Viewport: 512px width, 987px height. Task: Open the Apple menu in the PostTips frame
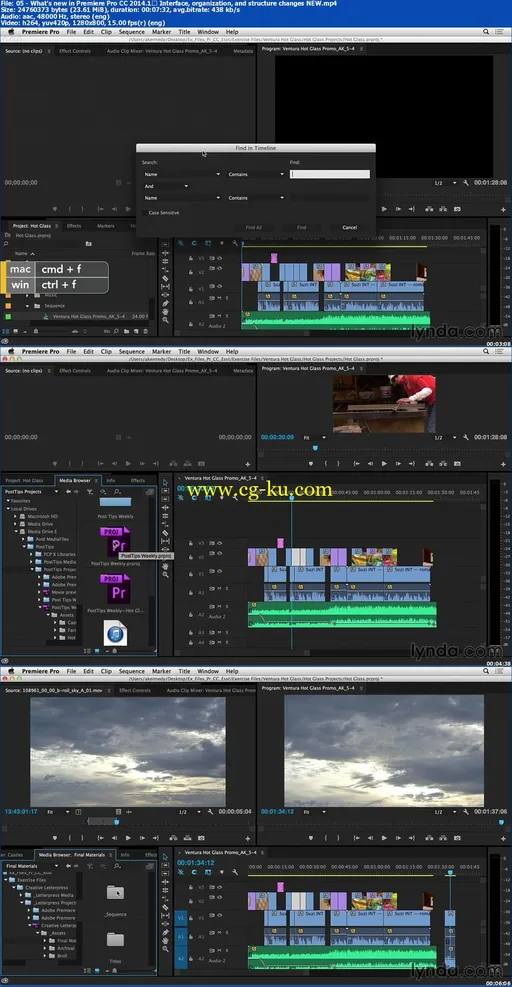click(x=10, y=351)
